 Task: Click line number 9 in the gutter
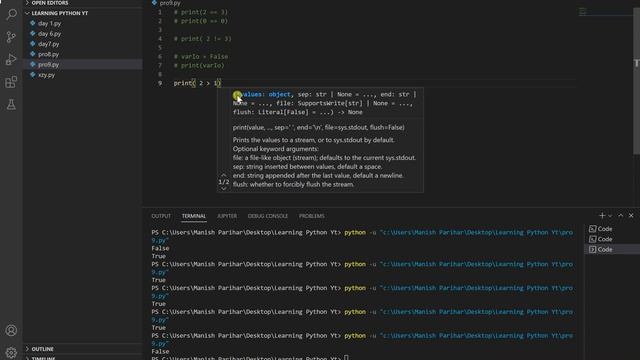[x=160, y=83]
